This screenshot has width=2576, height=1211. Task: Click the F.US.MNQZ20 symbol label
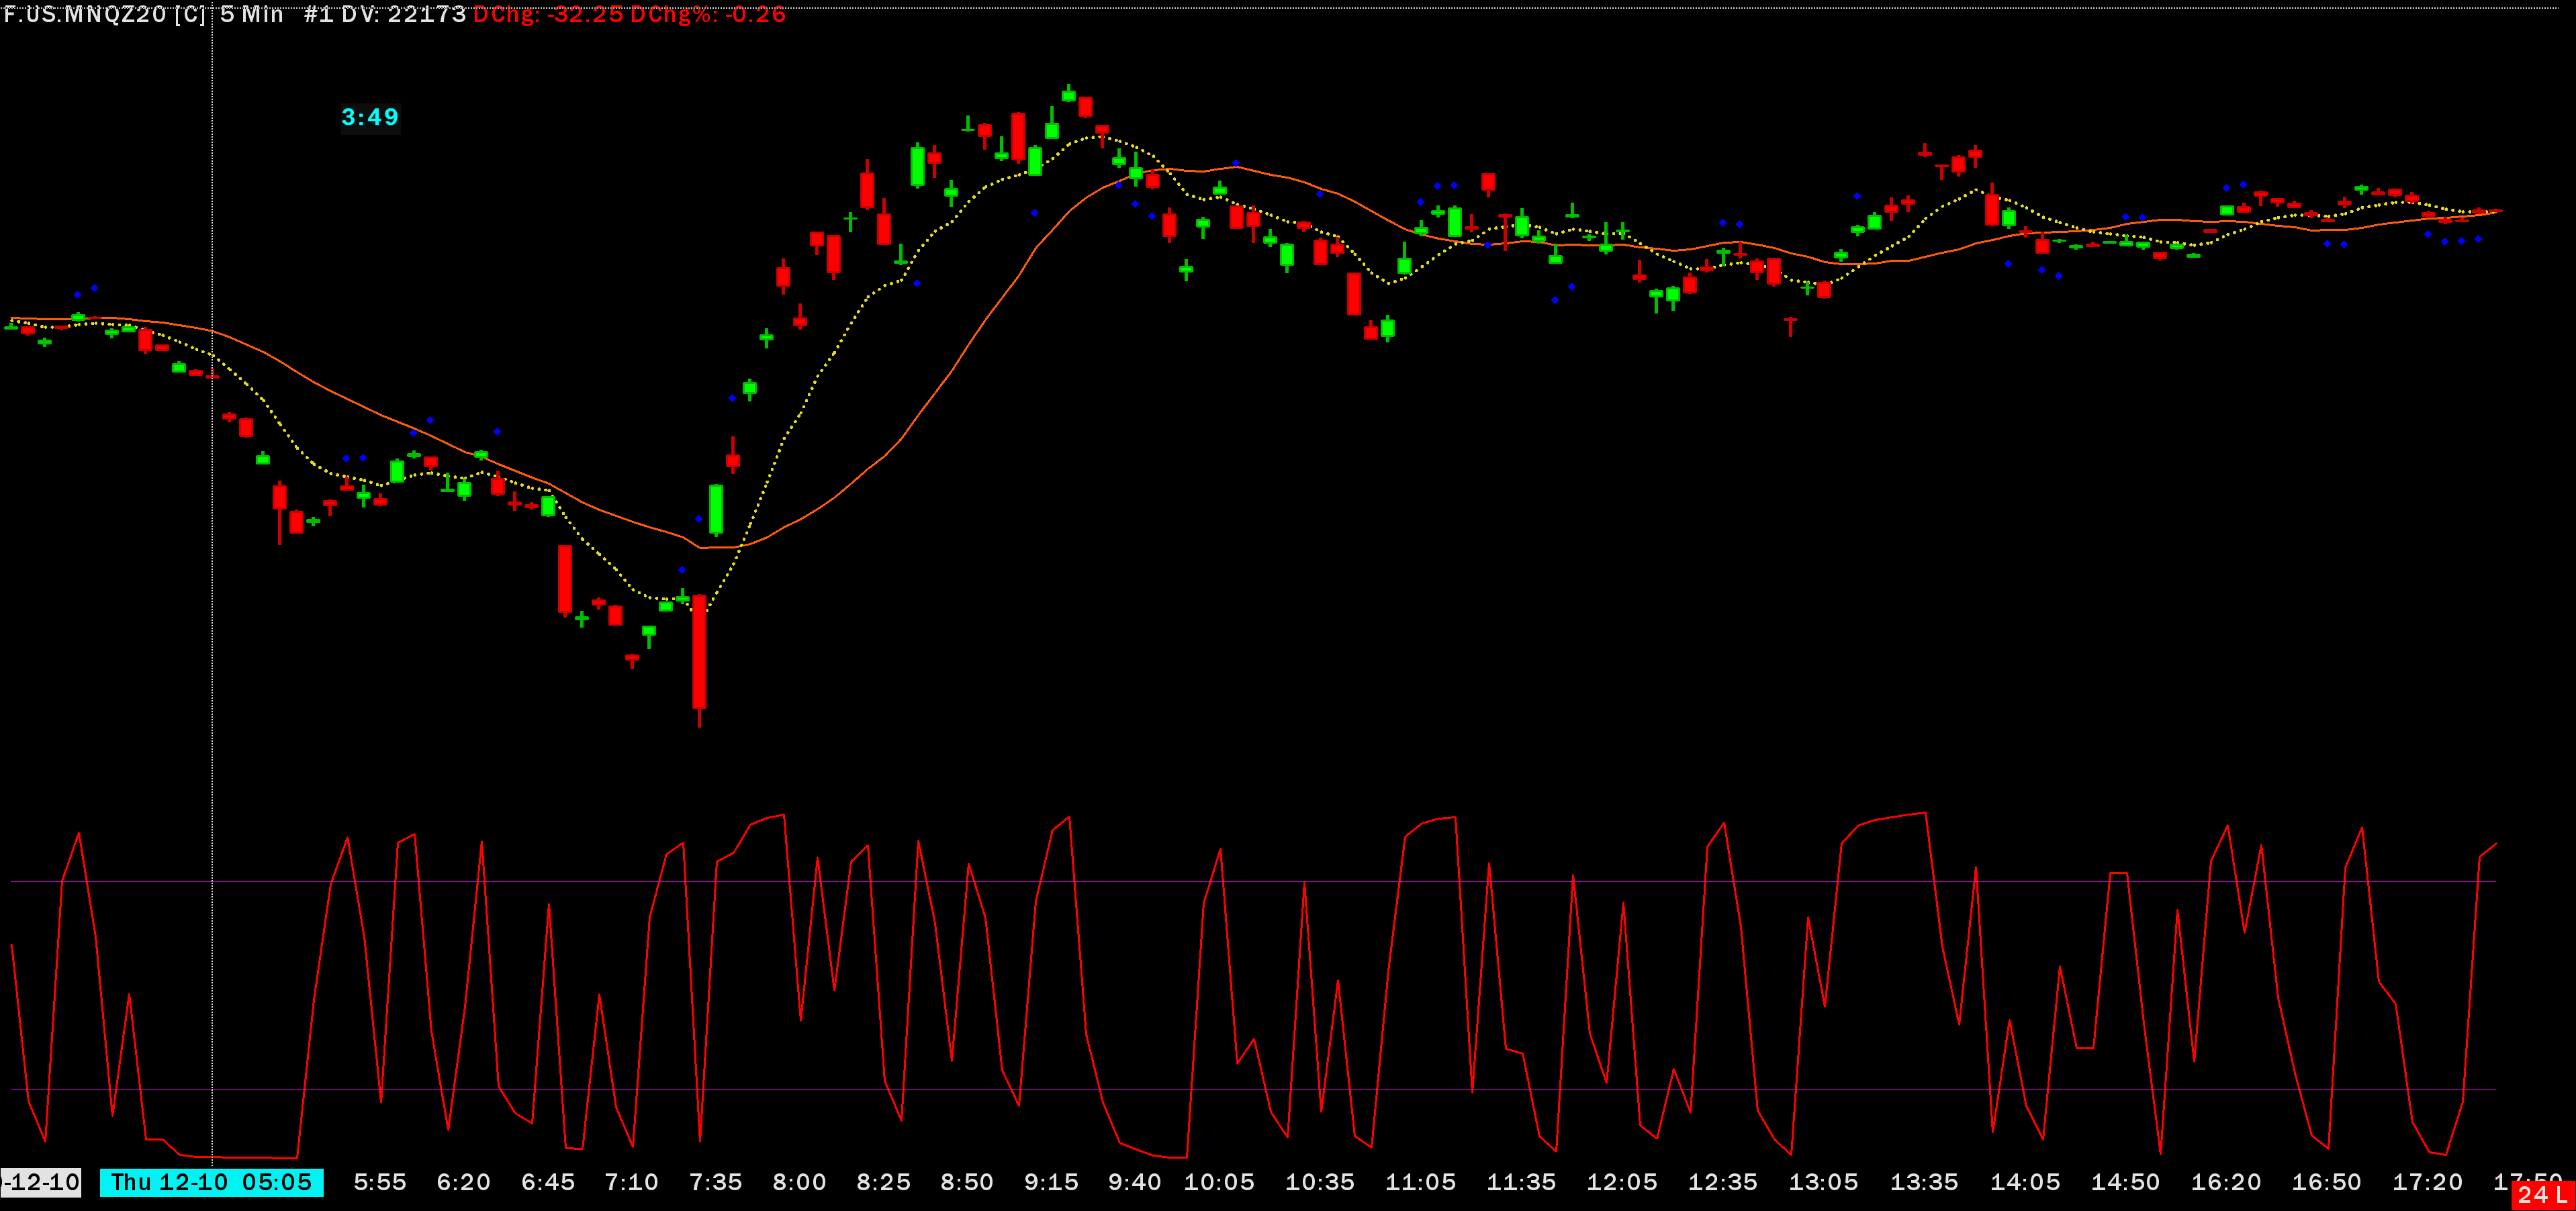tap(85, 14)
